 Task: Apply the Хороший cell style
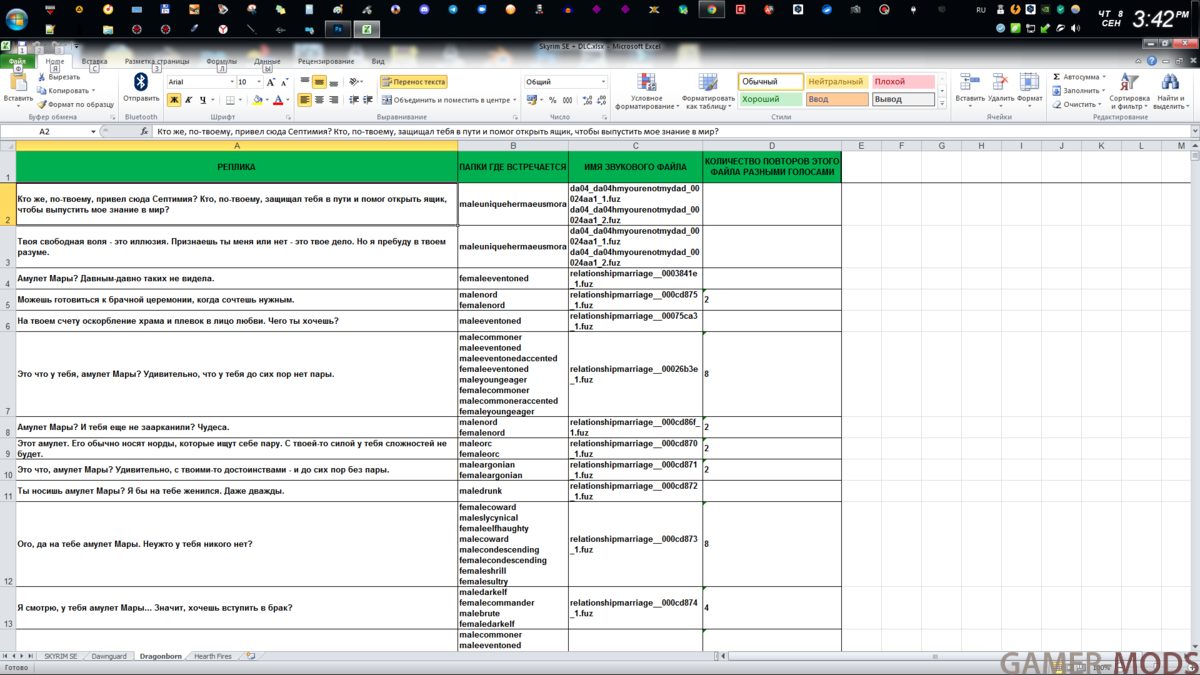tap(771, 100)
